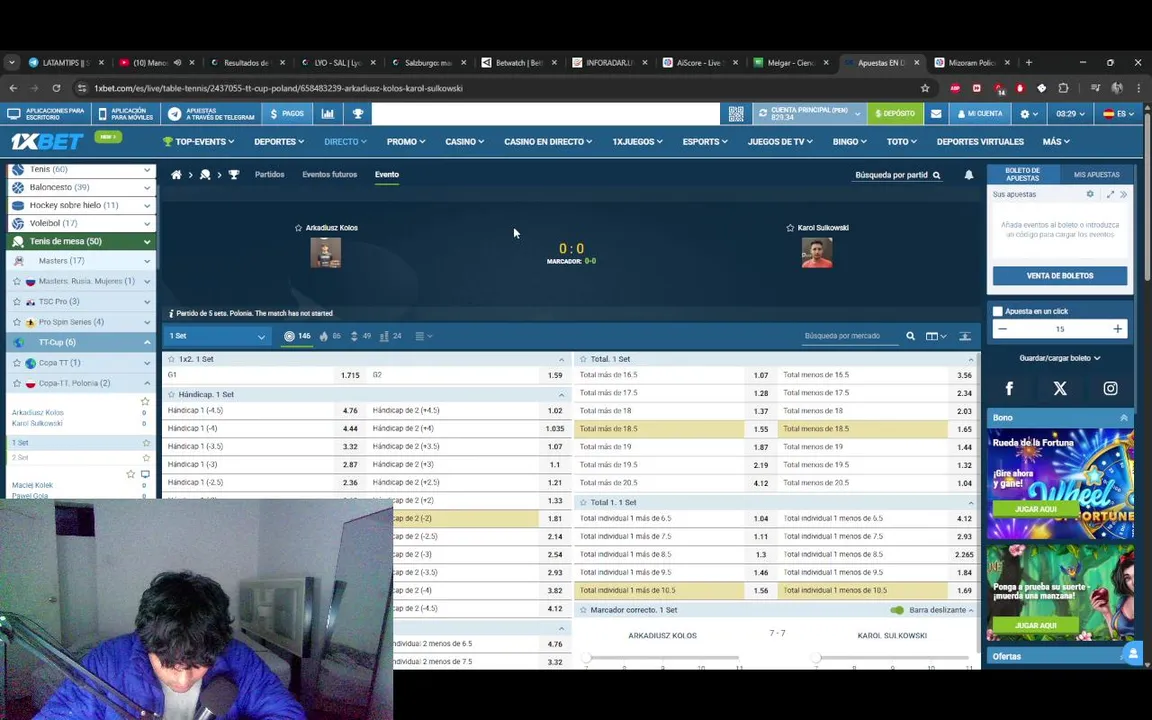
Task: Enable Apuesta en un click checkbox
Action: (x=998, y=312)
